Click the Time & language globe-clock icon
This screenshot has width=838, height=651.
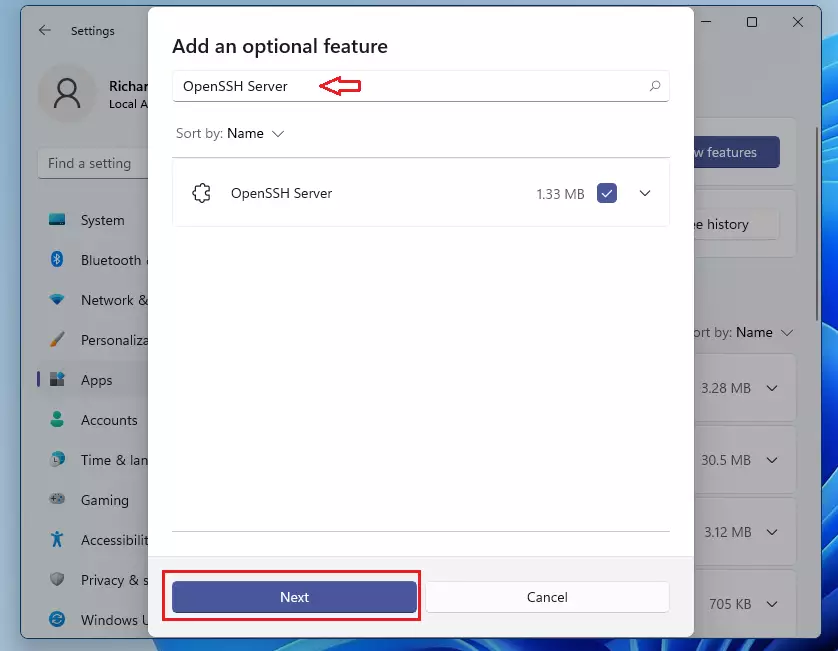57,460
